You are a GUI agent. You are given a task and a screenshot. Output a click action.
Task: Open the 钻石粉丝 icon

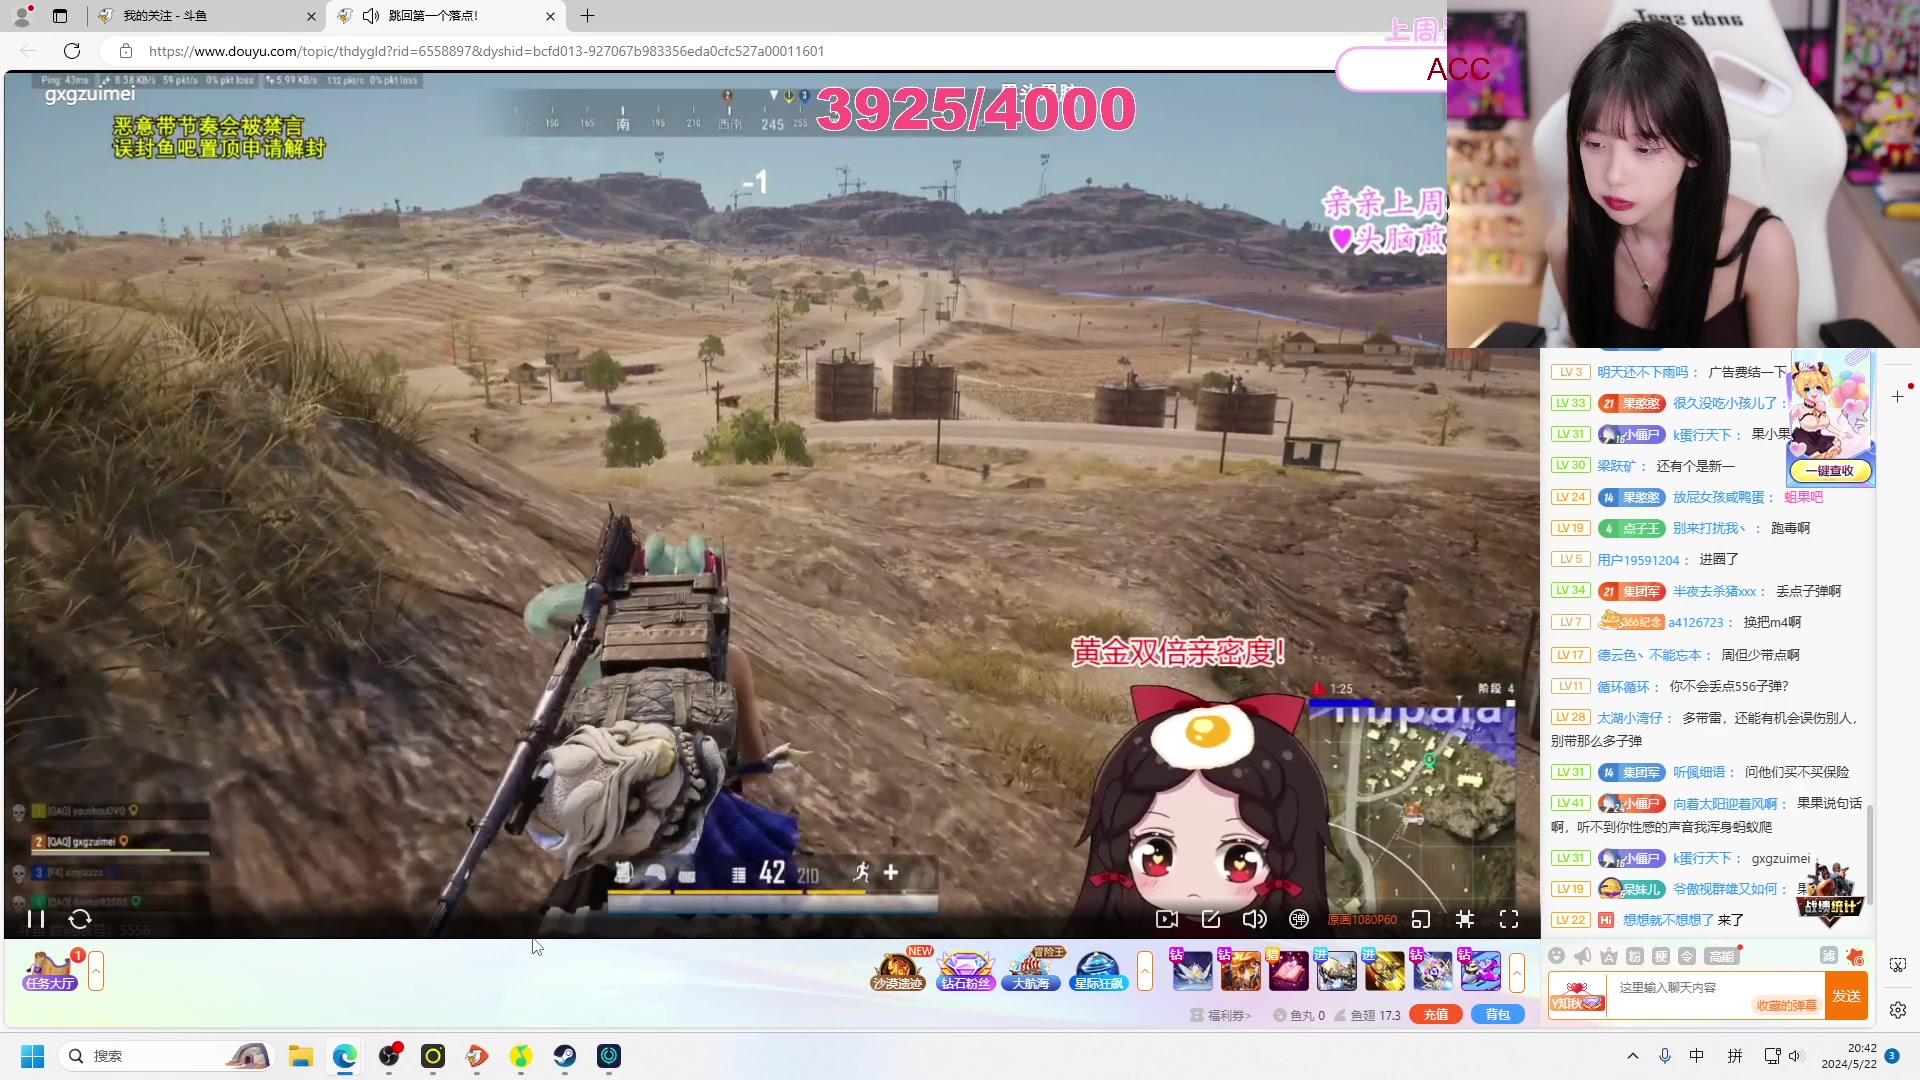pos(965,971)
